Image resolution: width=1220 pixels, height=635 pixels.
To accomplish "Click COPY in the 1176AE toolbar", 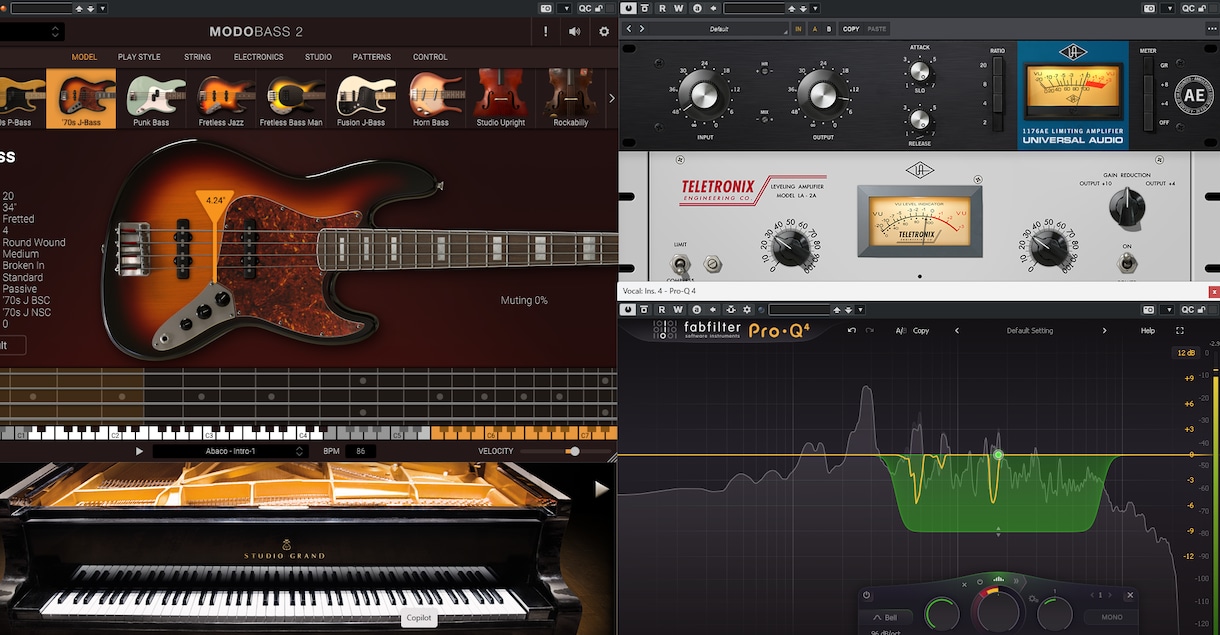I will pyautogui.click(x=851, y=29).
